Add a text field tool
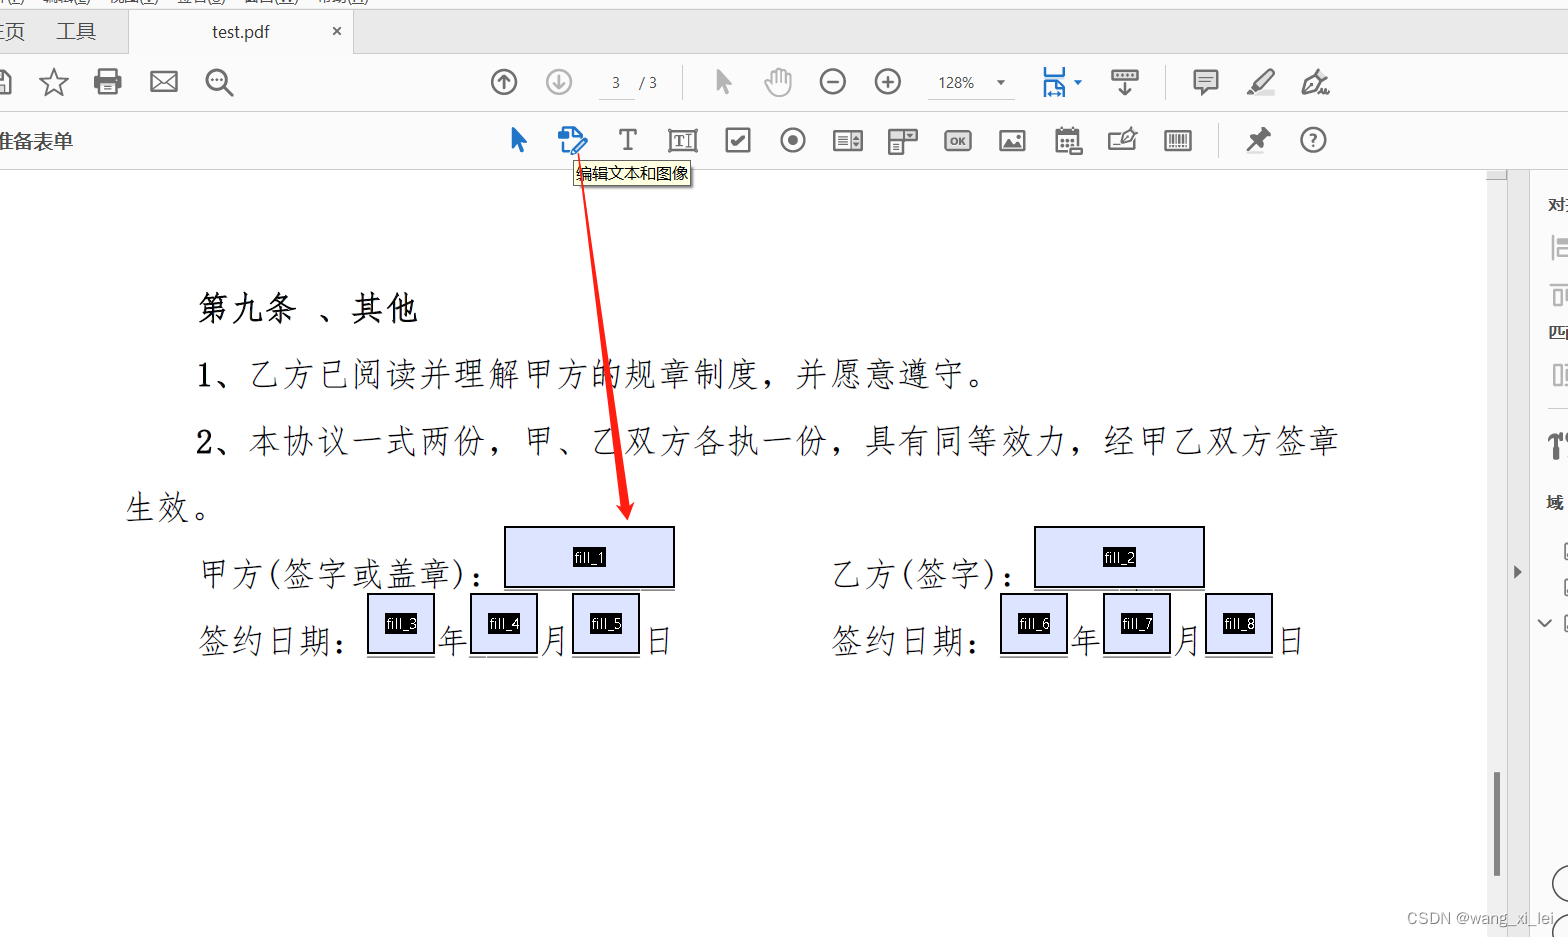 (683, 140)
